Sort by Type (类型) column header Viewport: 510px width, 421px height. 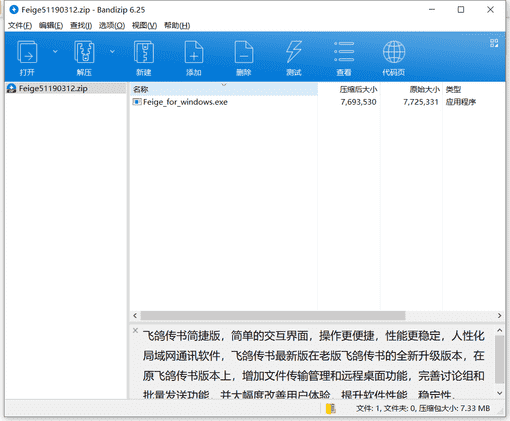coord(473,89)
